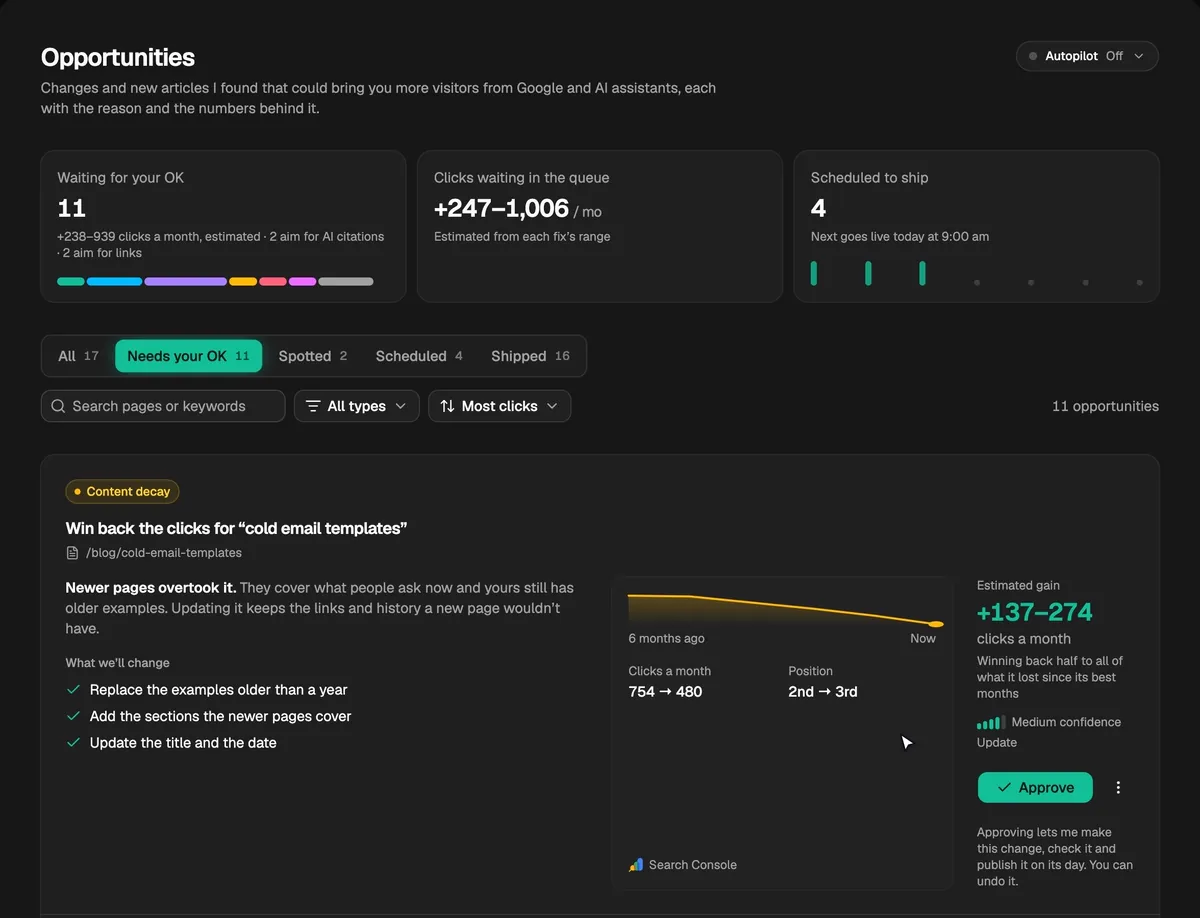
Task: Click the confidence bars icon beside Medium confidence
Action: point(990,722)
